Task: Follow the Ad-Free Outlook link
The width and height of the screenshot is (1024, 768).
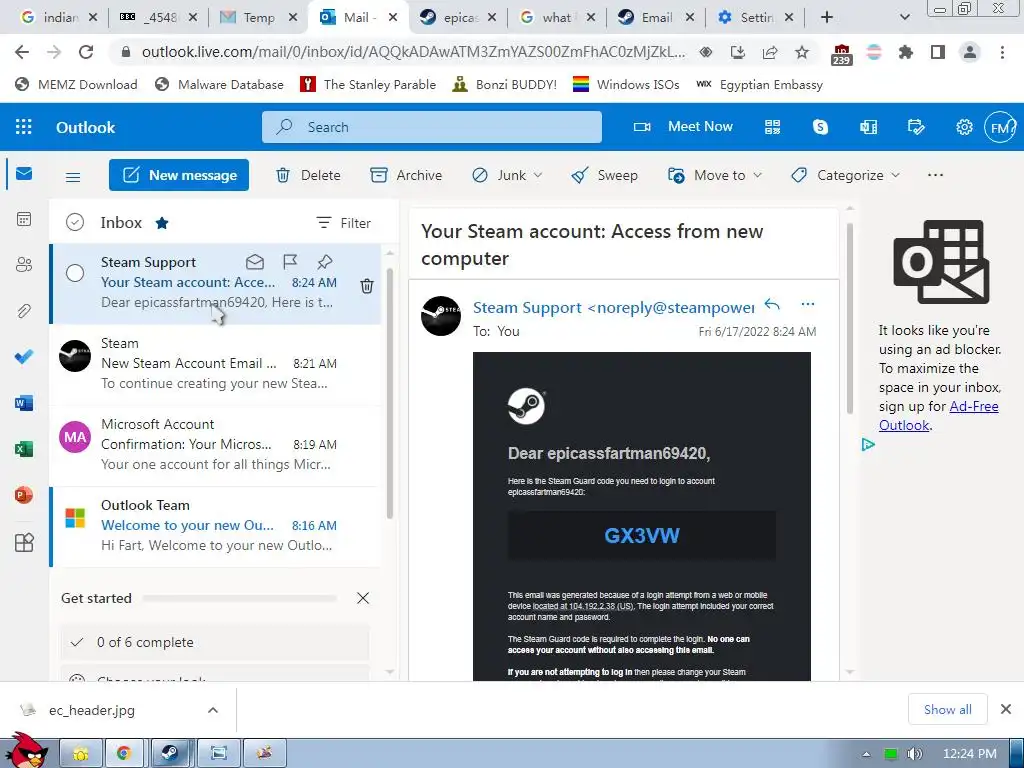Action: (938, 415)
